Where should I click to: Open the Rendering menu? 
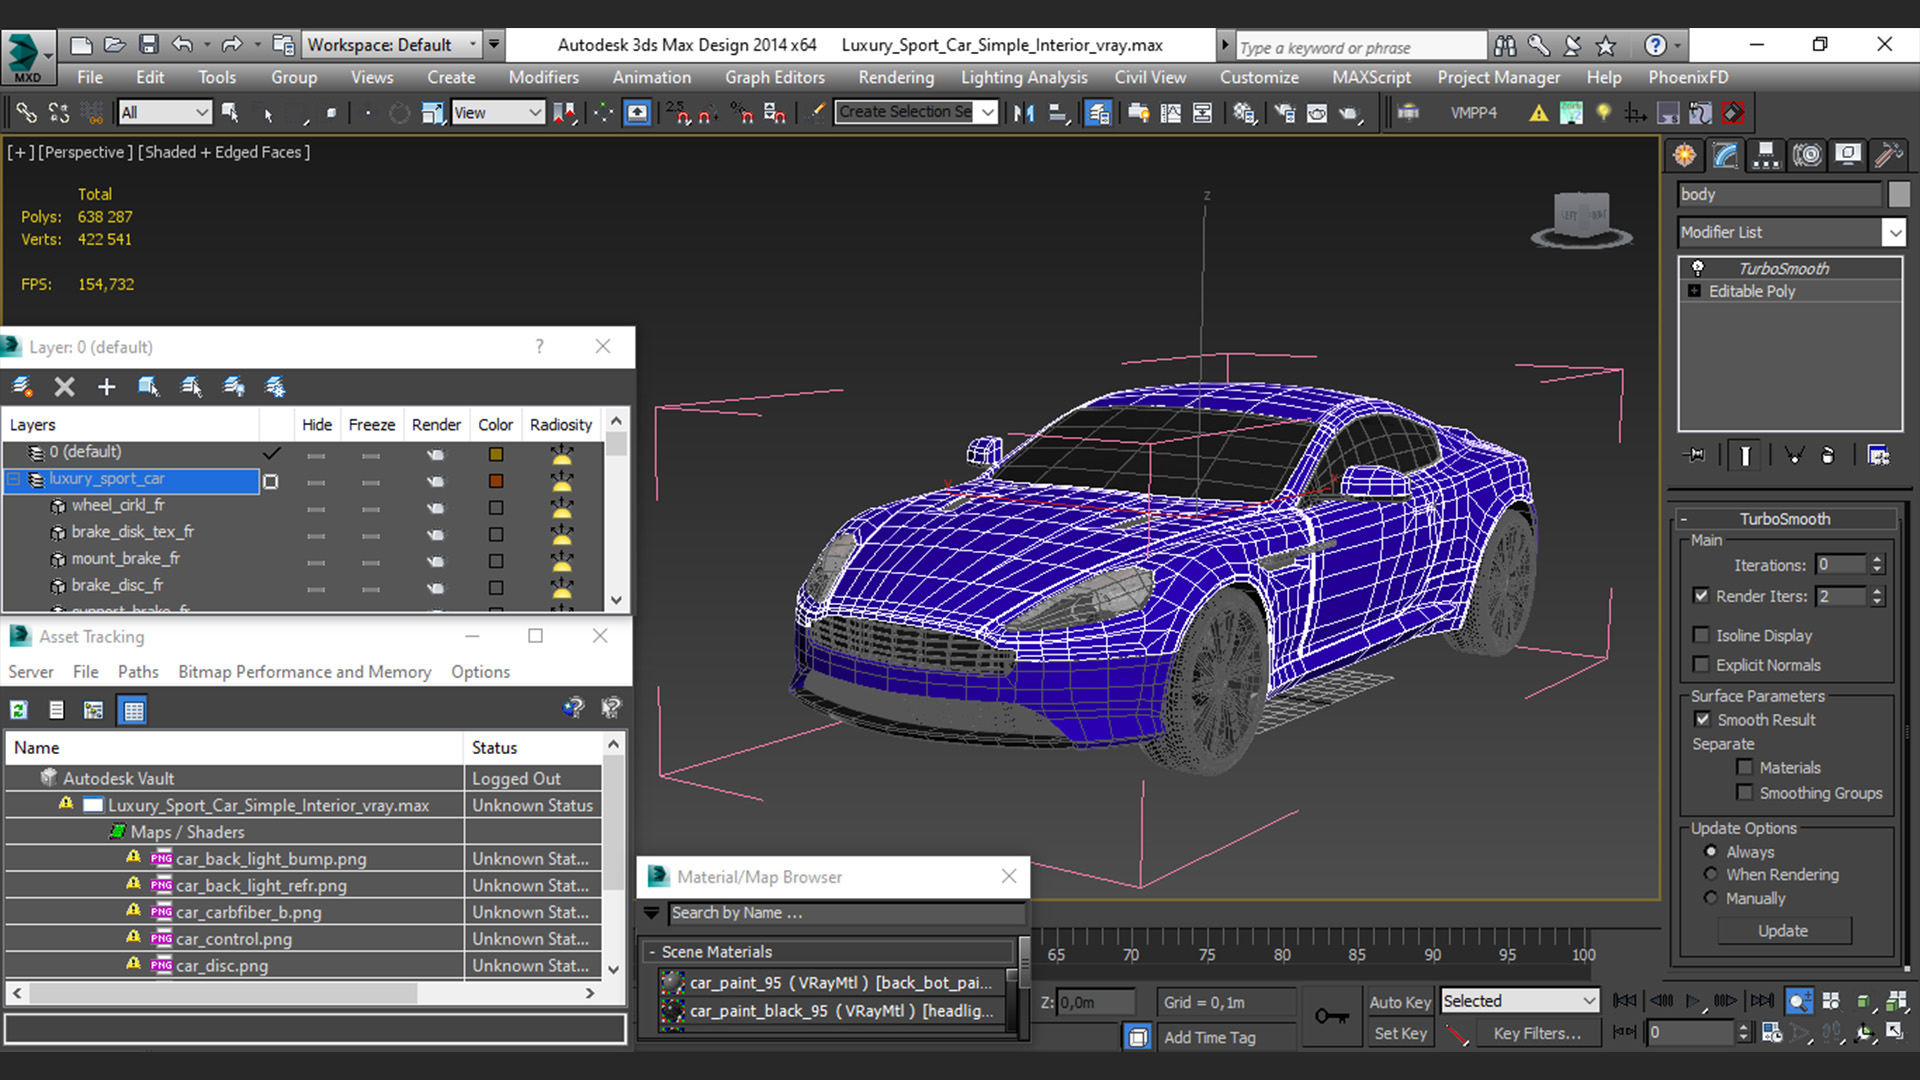point(896,77)
